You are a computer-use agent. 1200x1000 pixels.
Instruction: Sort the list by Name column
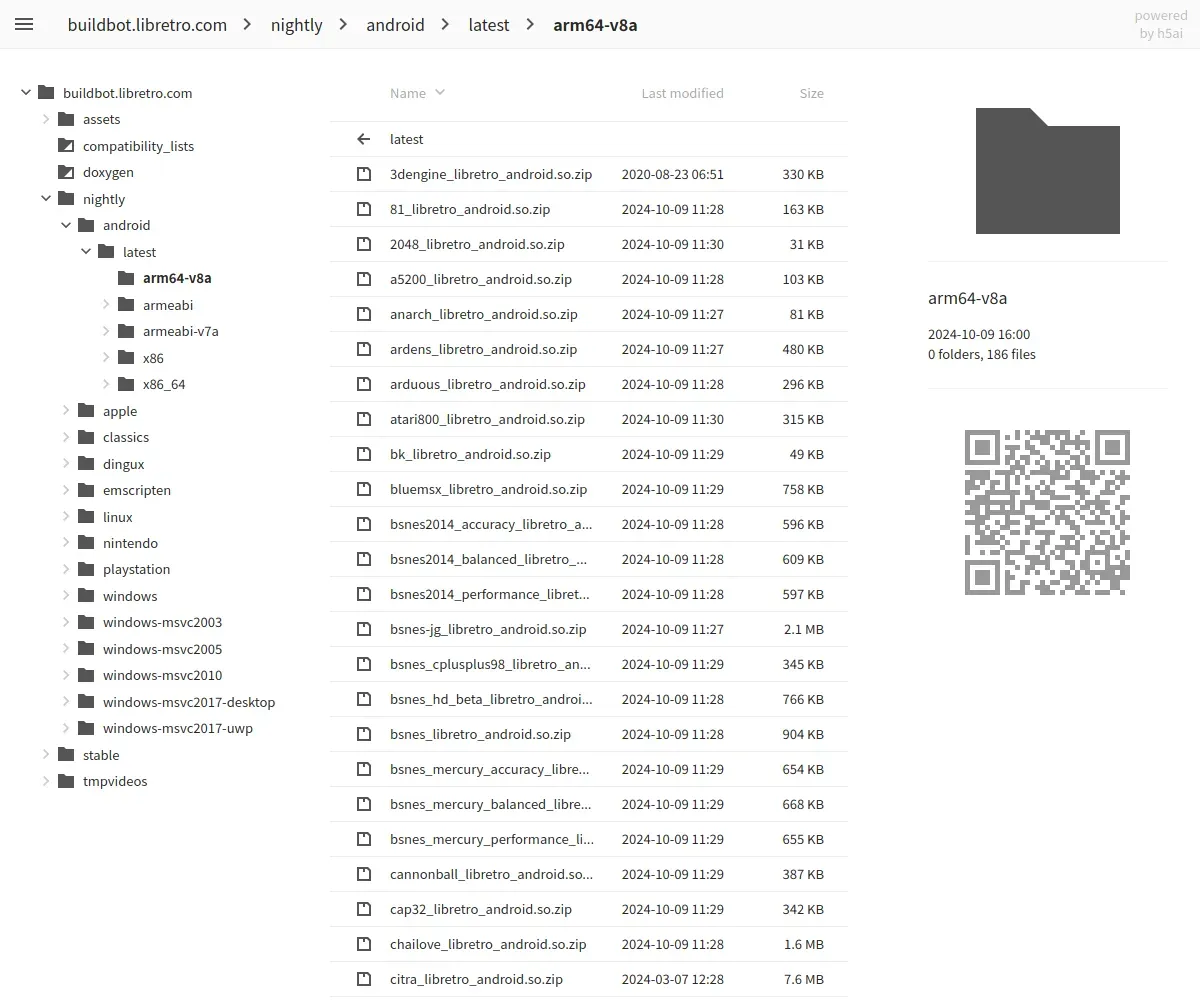click(417, 93)
